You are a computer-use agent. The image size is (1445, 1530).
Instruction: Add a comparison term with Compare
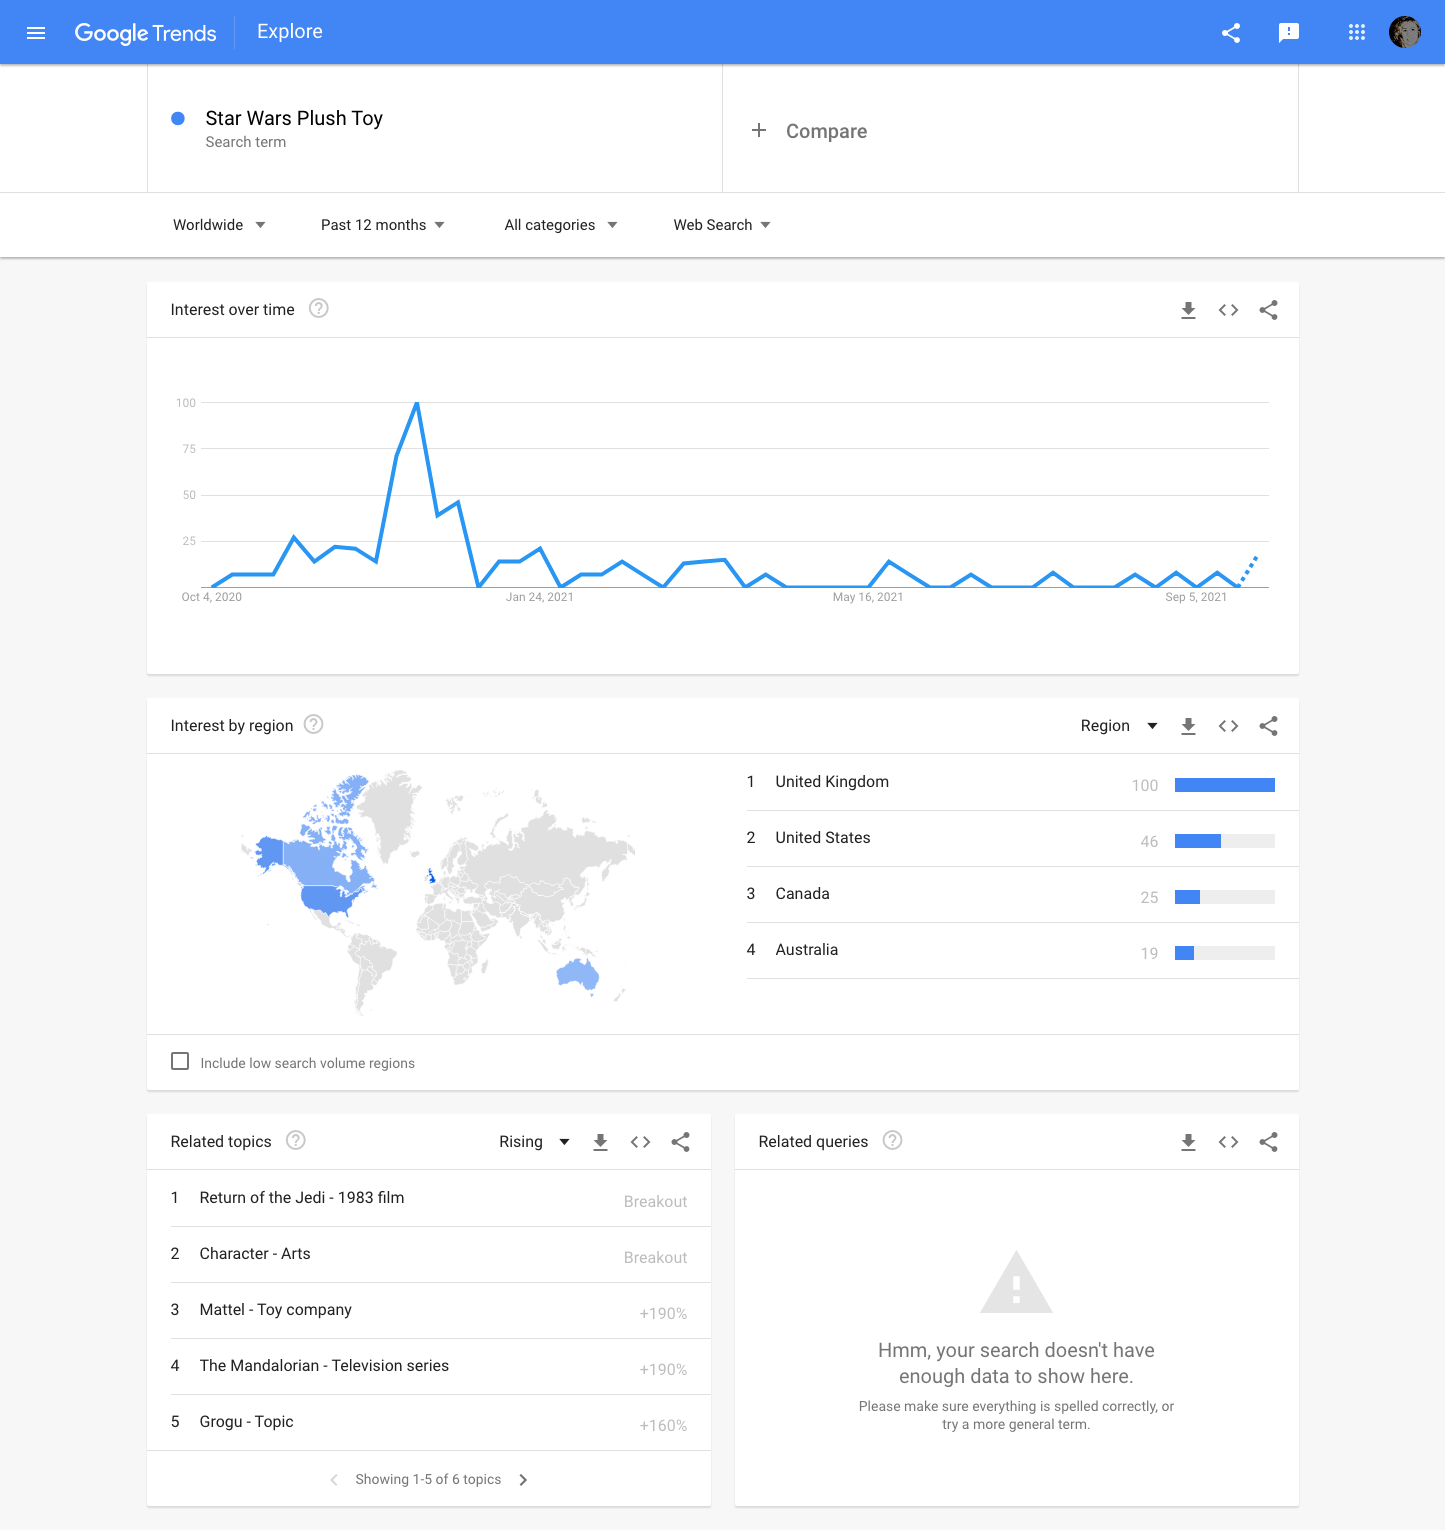coord(826,131)
